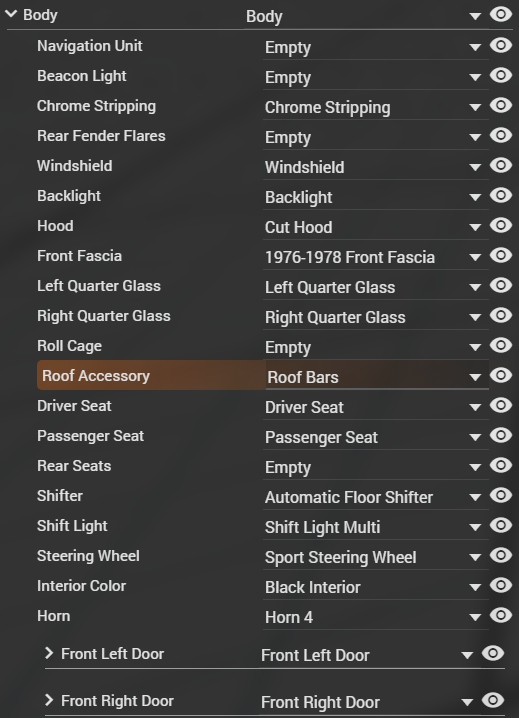This screenshot has width=519, height=718.
Task: Open Interior Color dropdown
Action: [x=475, y=587]
